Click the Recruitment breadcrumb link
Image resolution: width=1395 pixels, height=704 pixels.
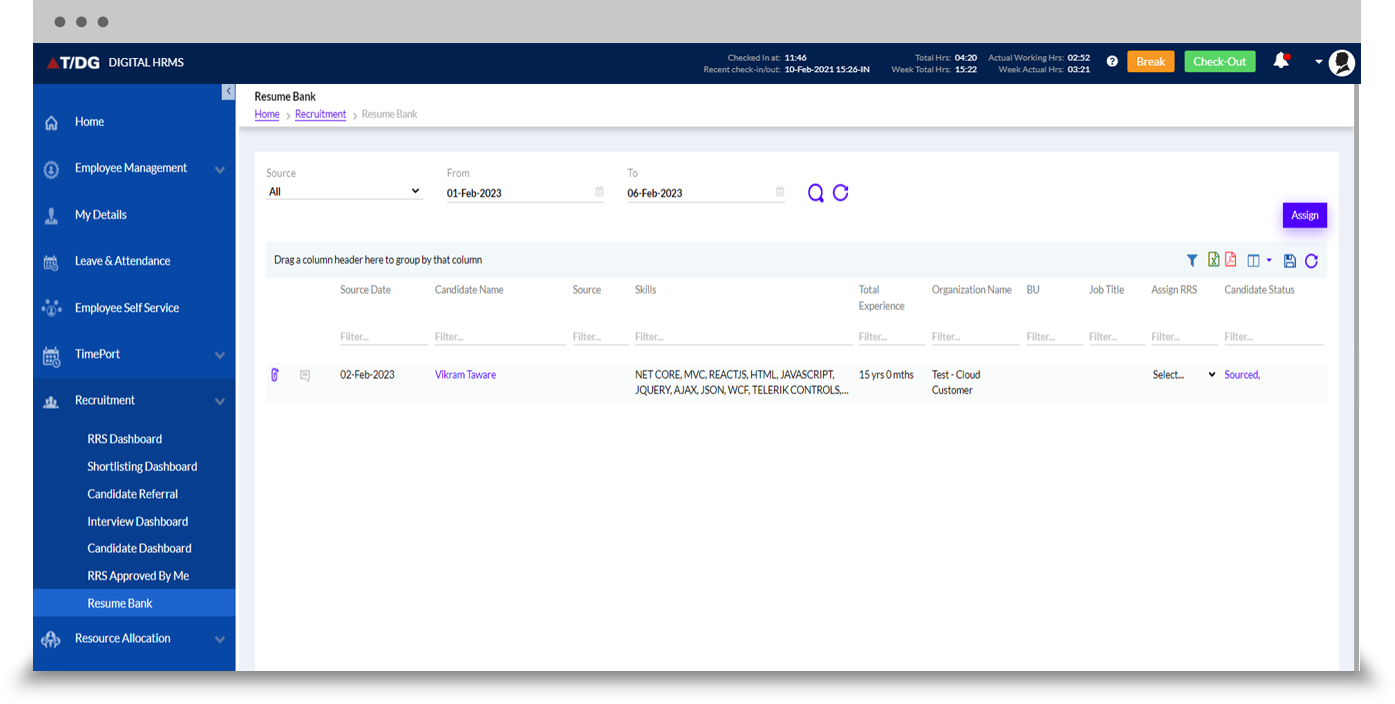click(320, 114)
